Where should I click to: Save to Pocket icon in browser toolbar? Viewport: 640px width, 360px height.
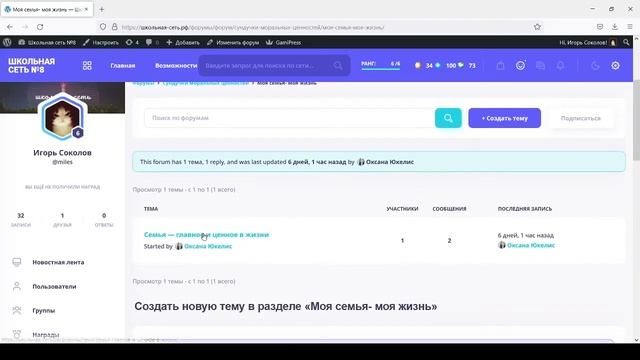coord(600,27)
